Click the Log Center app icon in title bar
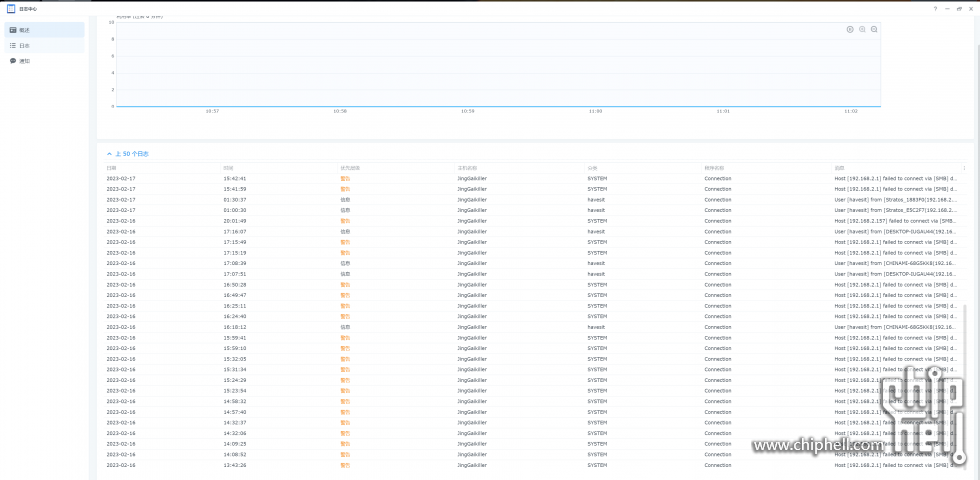980x480 pixels. [x=11, y=9]
